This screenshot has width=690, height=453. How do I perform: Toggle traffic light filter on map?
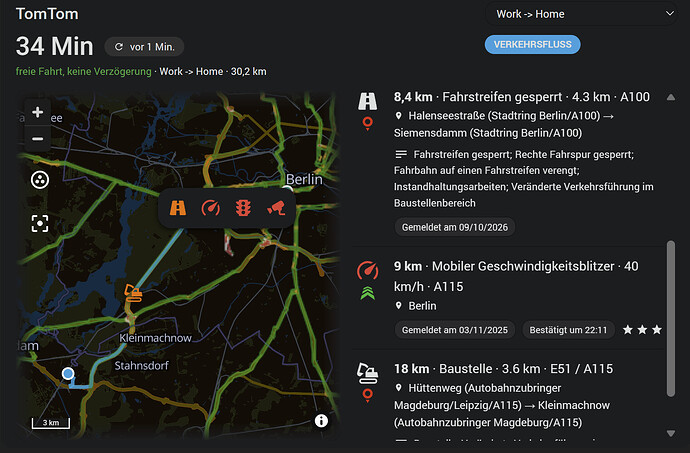[x=243, y=208]
